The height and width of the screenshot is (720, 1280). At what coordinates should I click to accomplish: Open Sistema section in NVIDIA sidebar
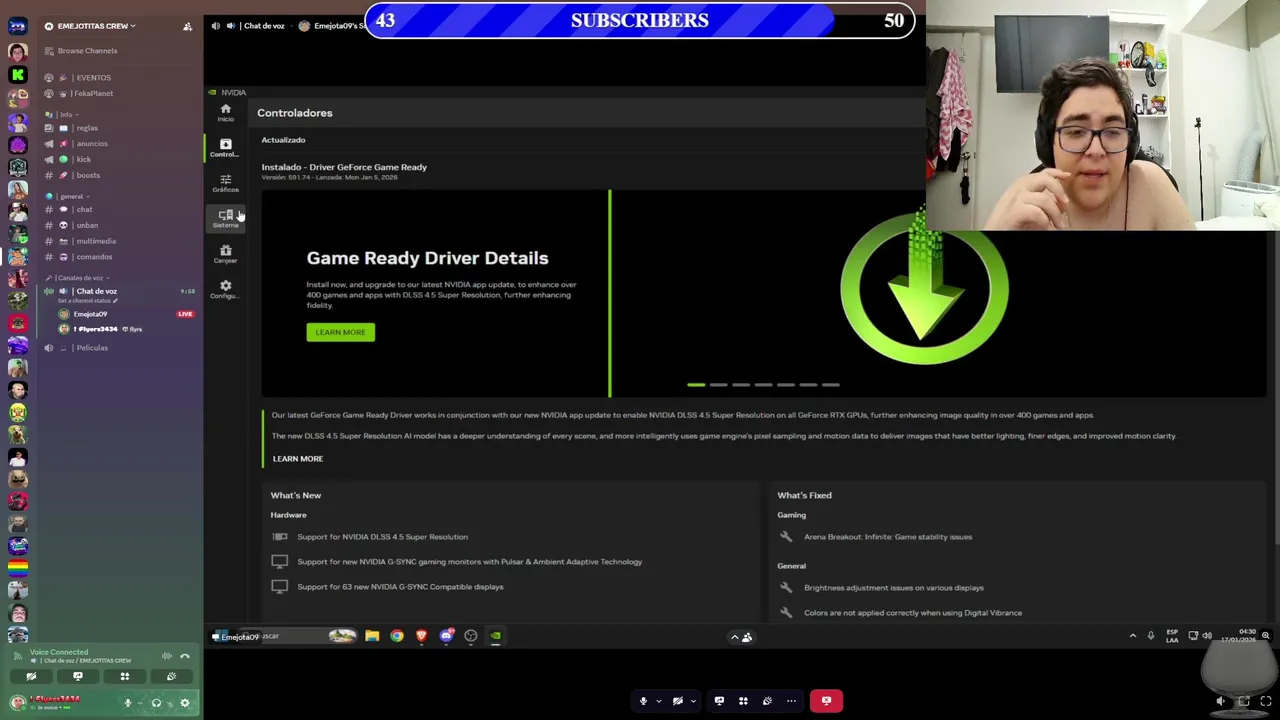tap(225, 218)
